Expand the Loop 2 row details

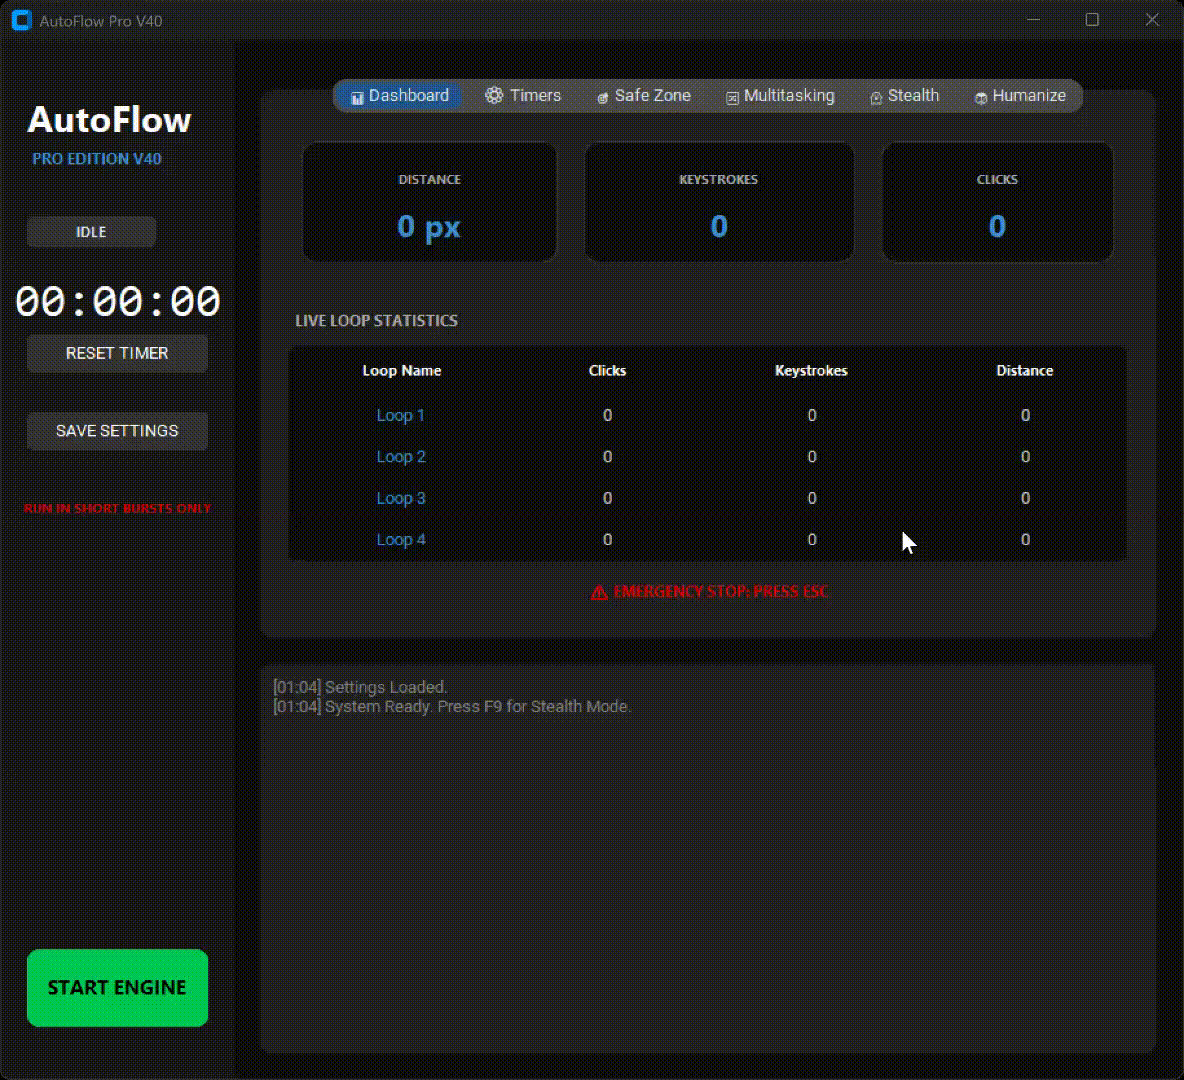tap(401, 456)
